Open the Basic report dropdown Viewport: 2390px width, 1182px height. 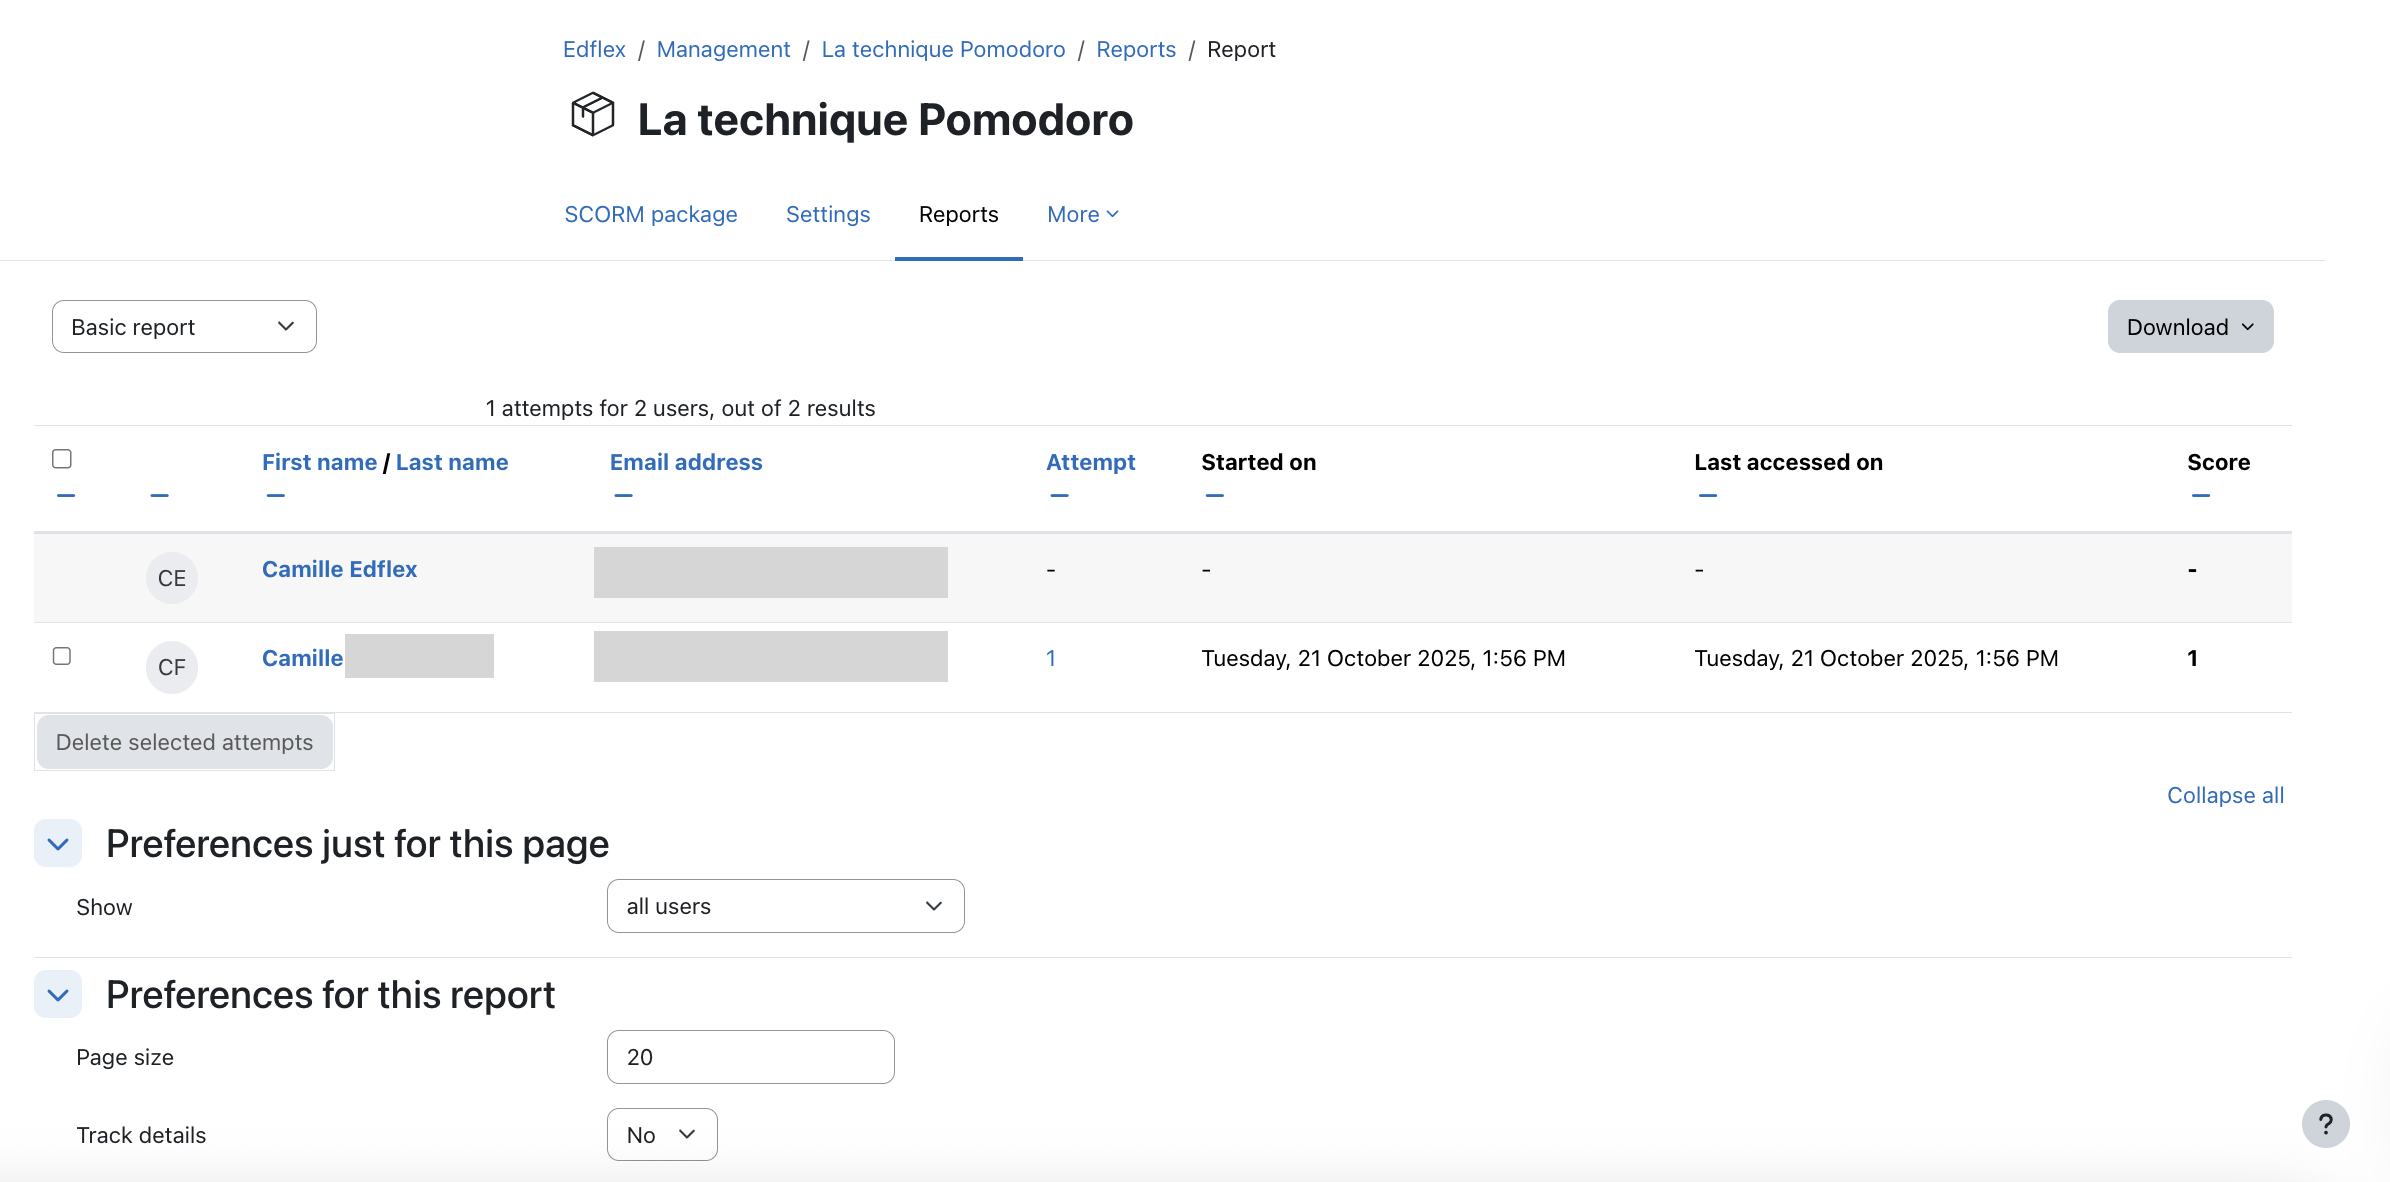184,327
